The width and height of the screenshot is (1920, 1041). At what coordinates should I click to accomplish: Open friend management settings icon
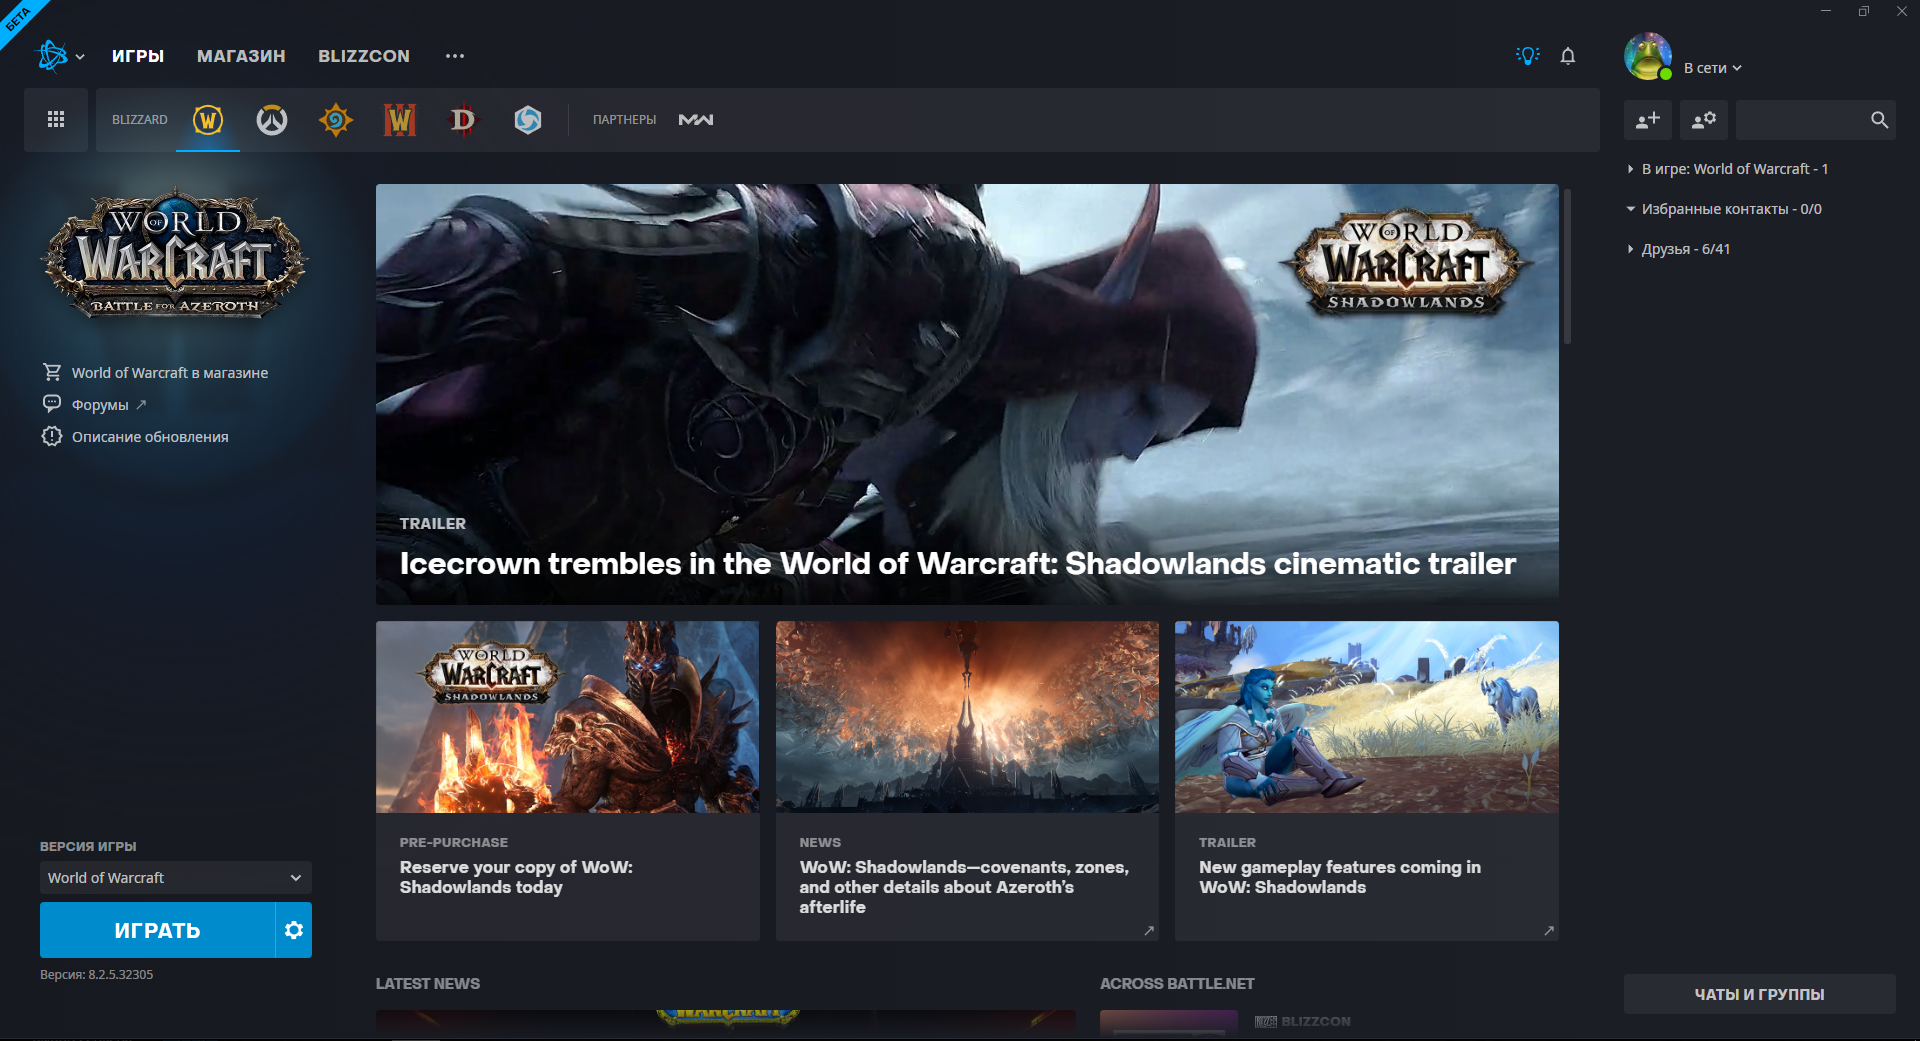[1704, 120]
